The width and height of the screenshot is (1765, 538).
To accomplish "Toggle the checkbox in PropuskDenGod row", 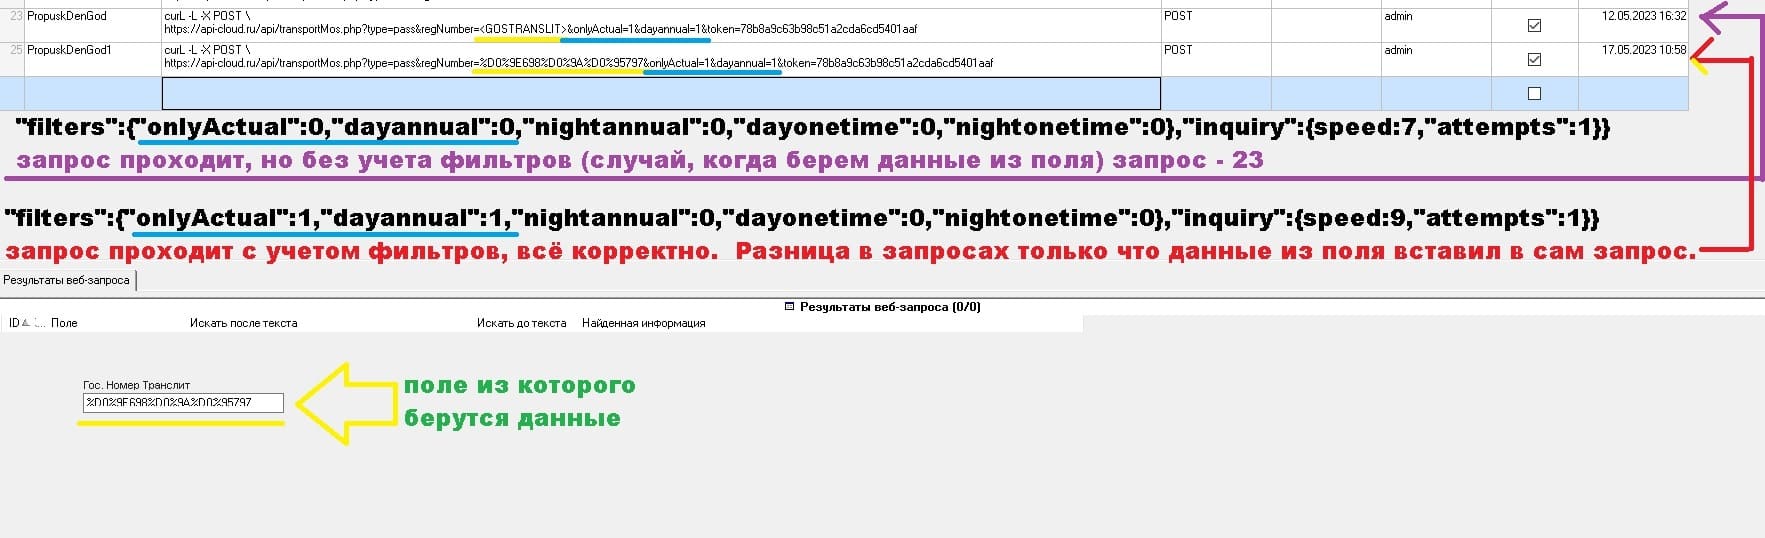I will [x=1534, y=26].
